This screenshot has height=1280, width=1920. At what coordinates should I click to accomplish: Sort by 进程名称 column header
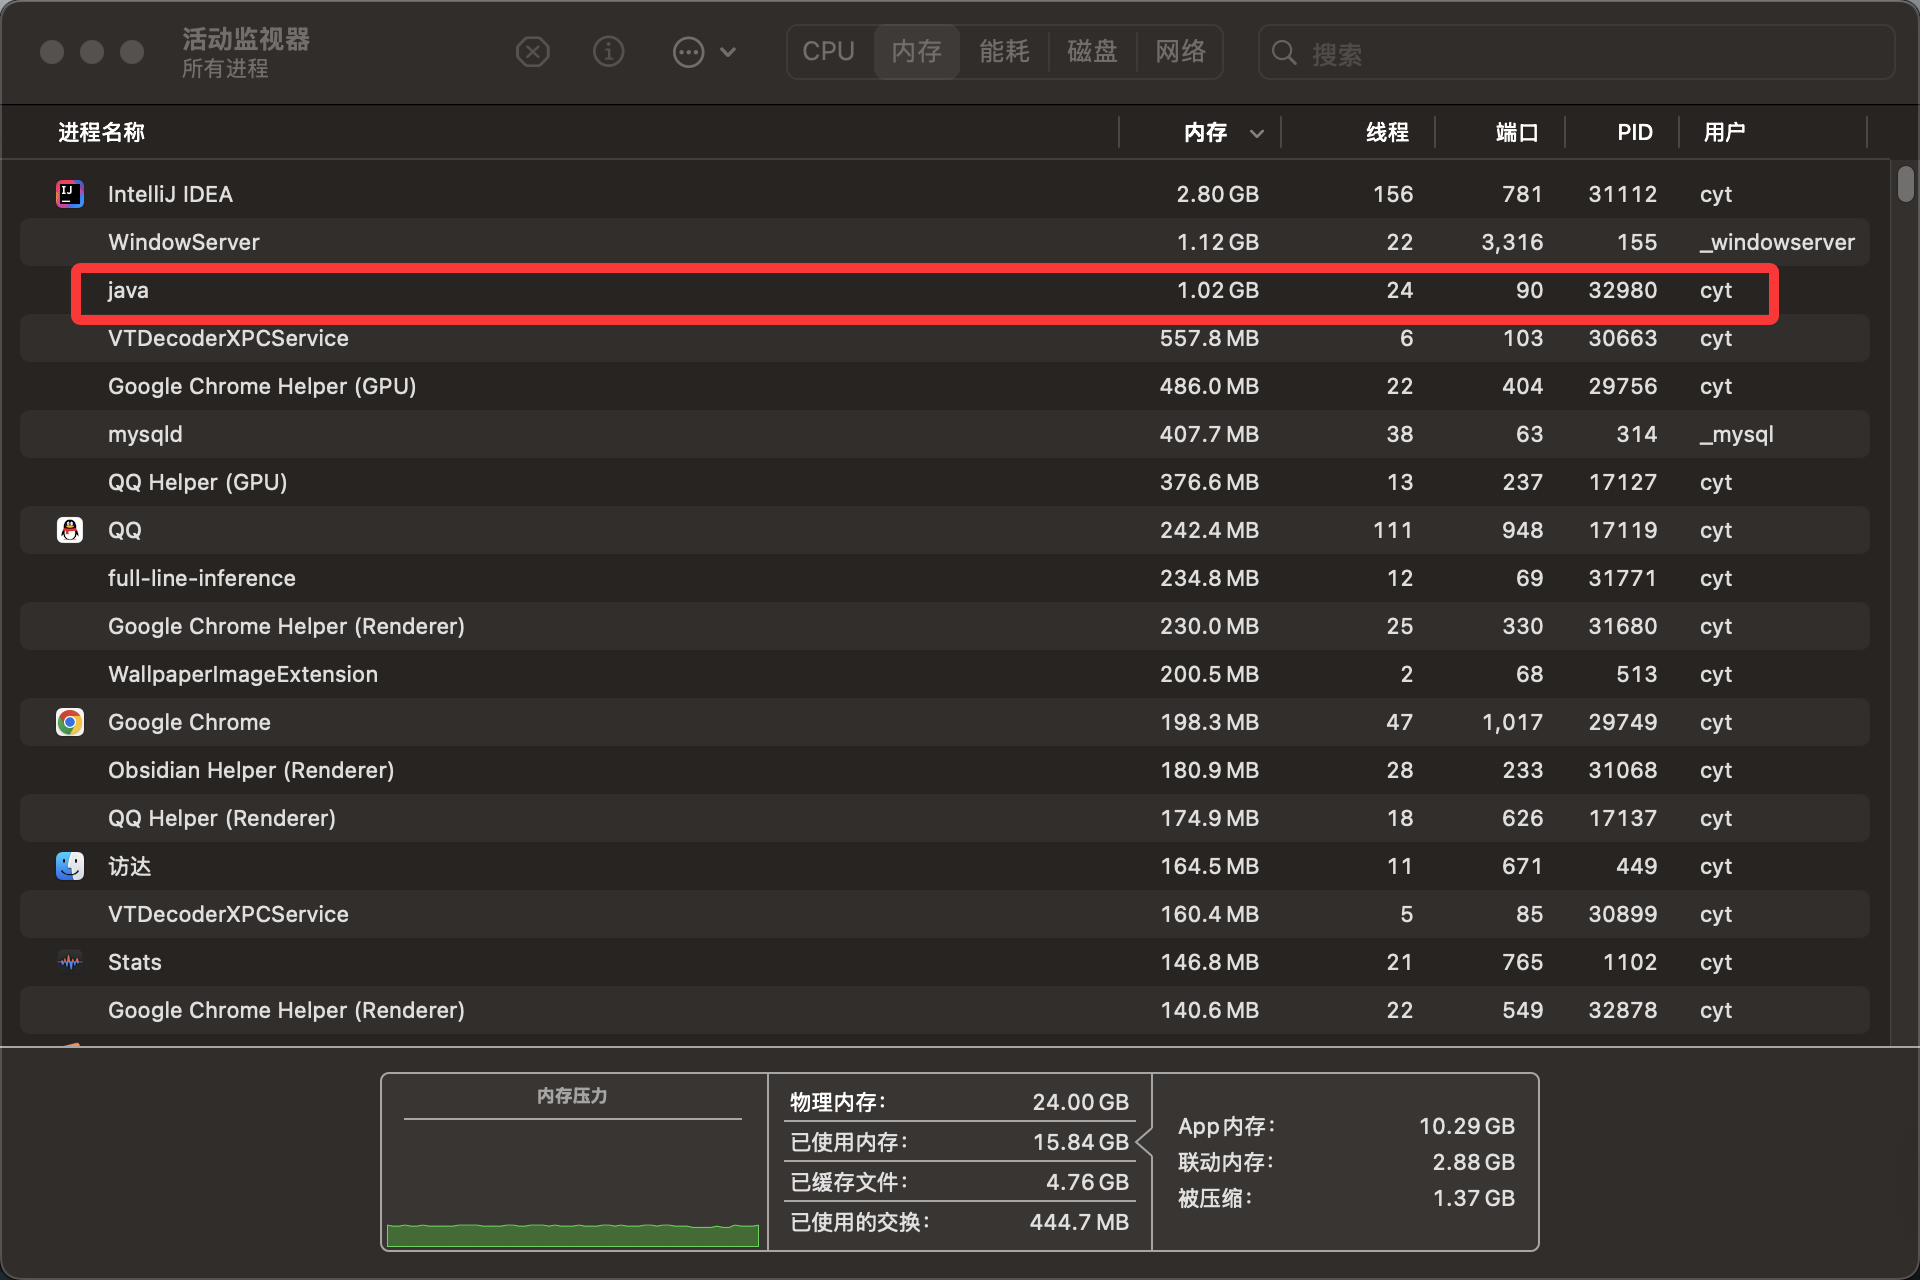(x=102, y=133)
